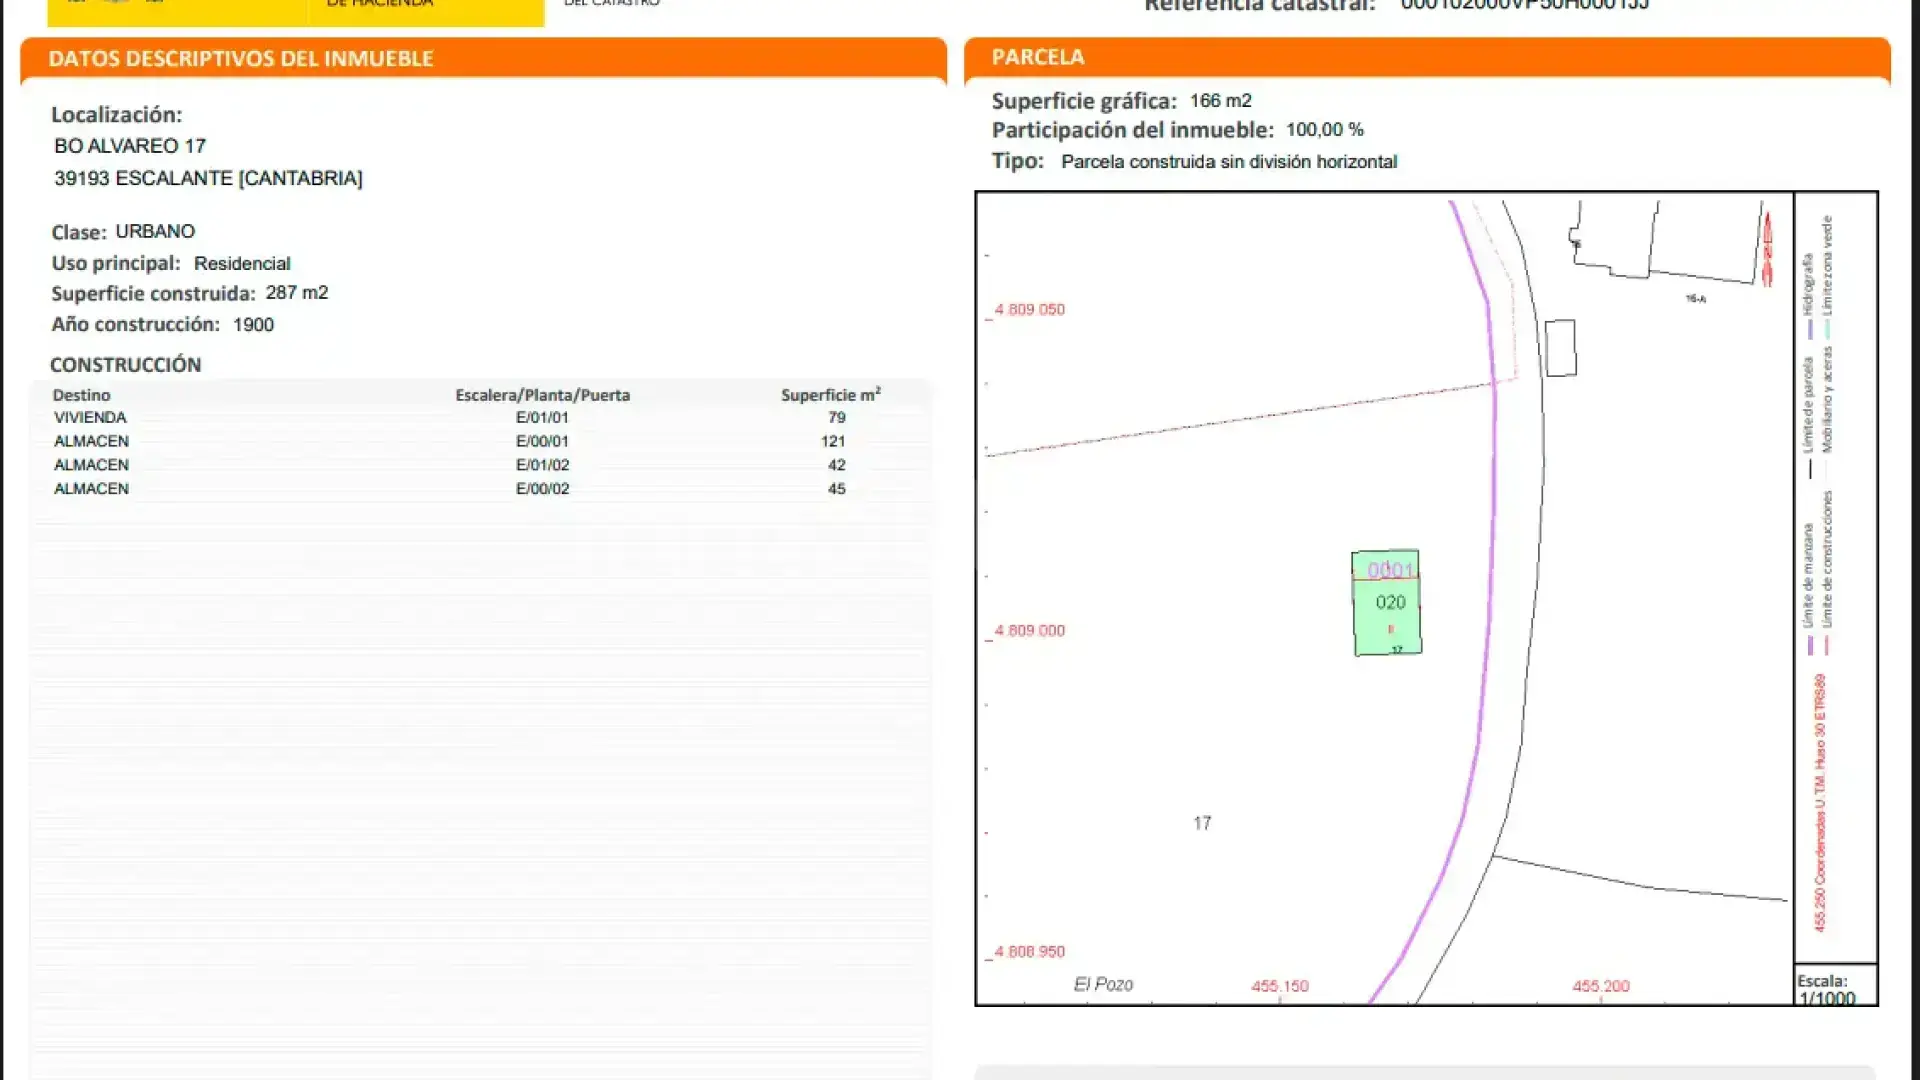Viewport: 1920px width, 1080px height.
Task: Click the parcel number 17 label on map
Action: (1202, 823)
